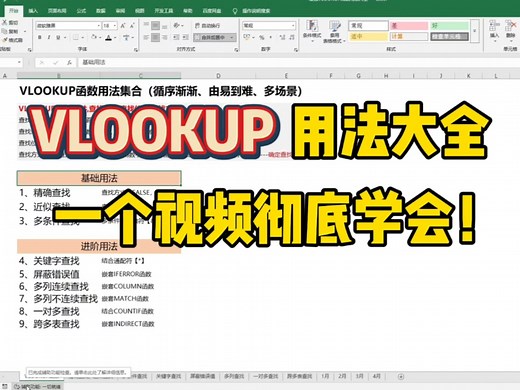
Task: Toggle middle vertical alignment
Action: 155,26
